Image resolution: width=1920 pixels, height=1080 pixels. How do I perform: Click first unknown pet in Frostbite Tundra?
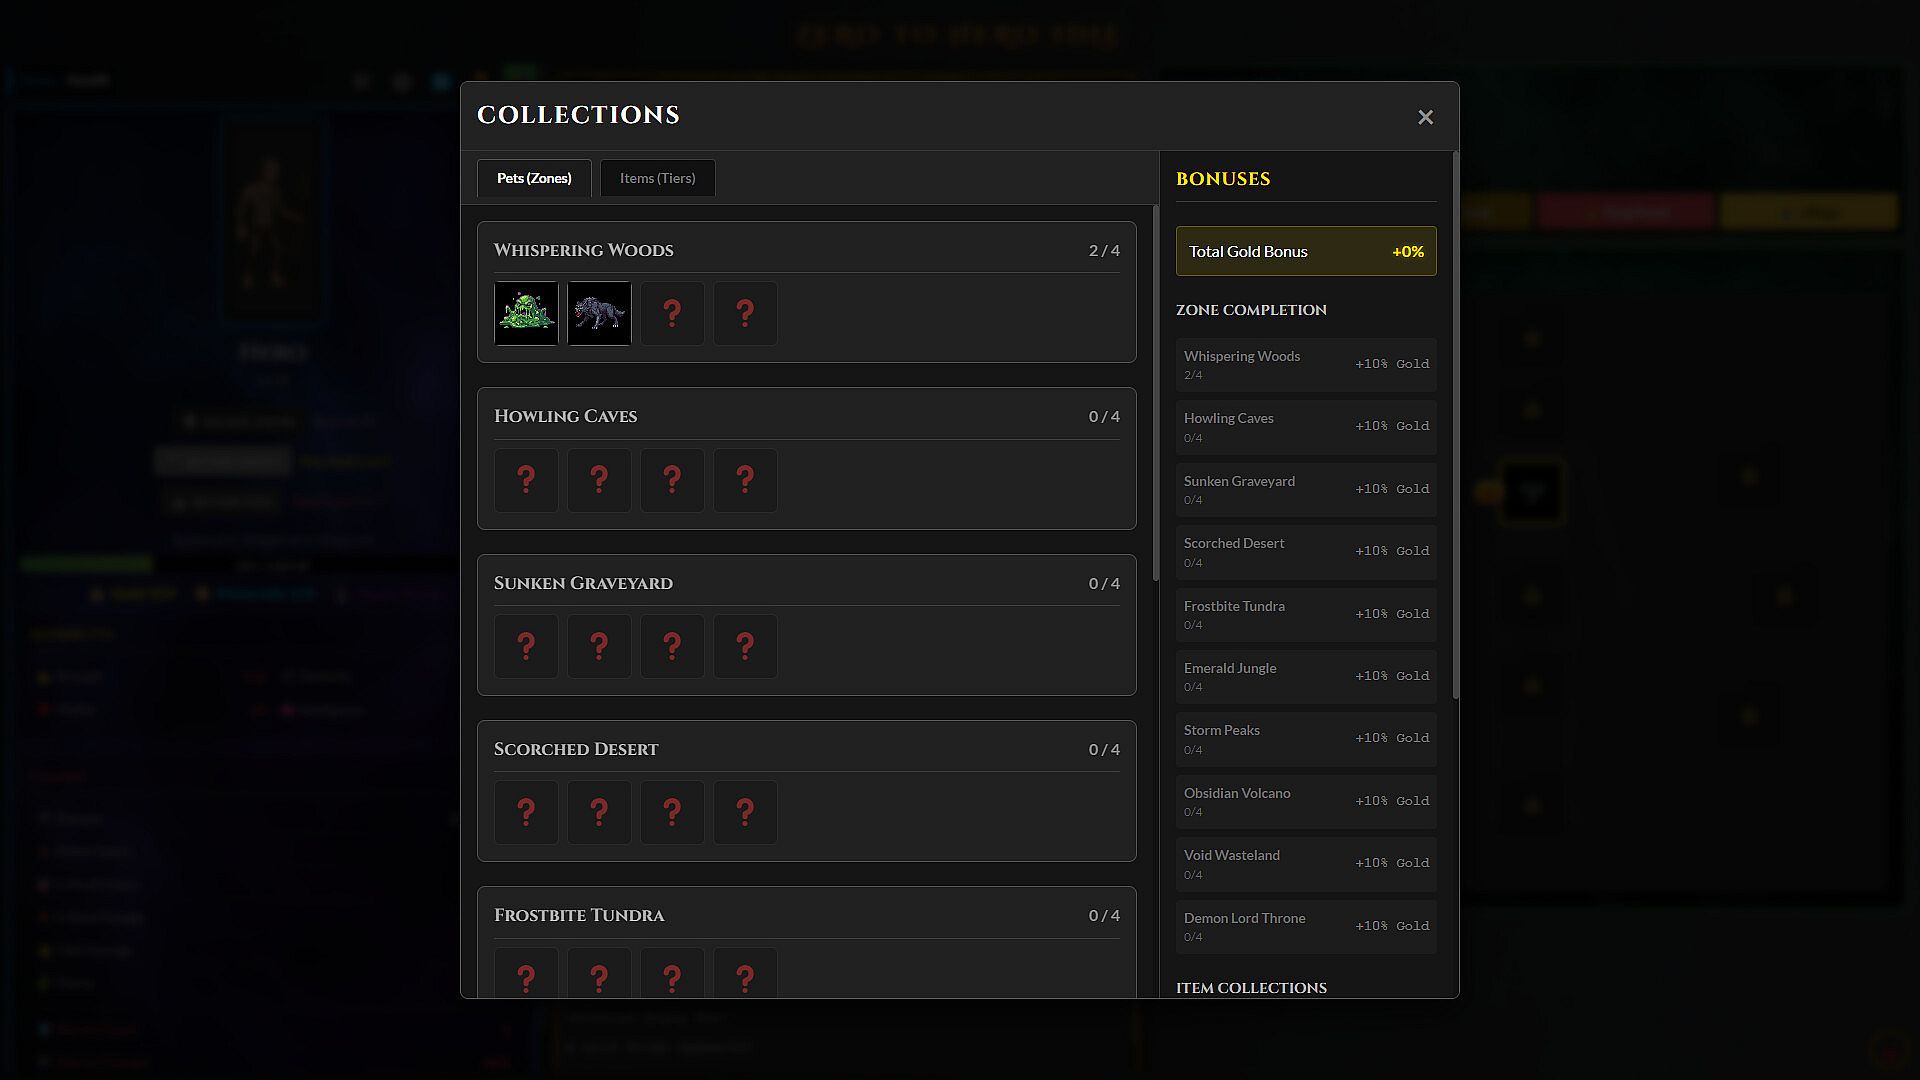pyautogui.click(x=526, y=976)
